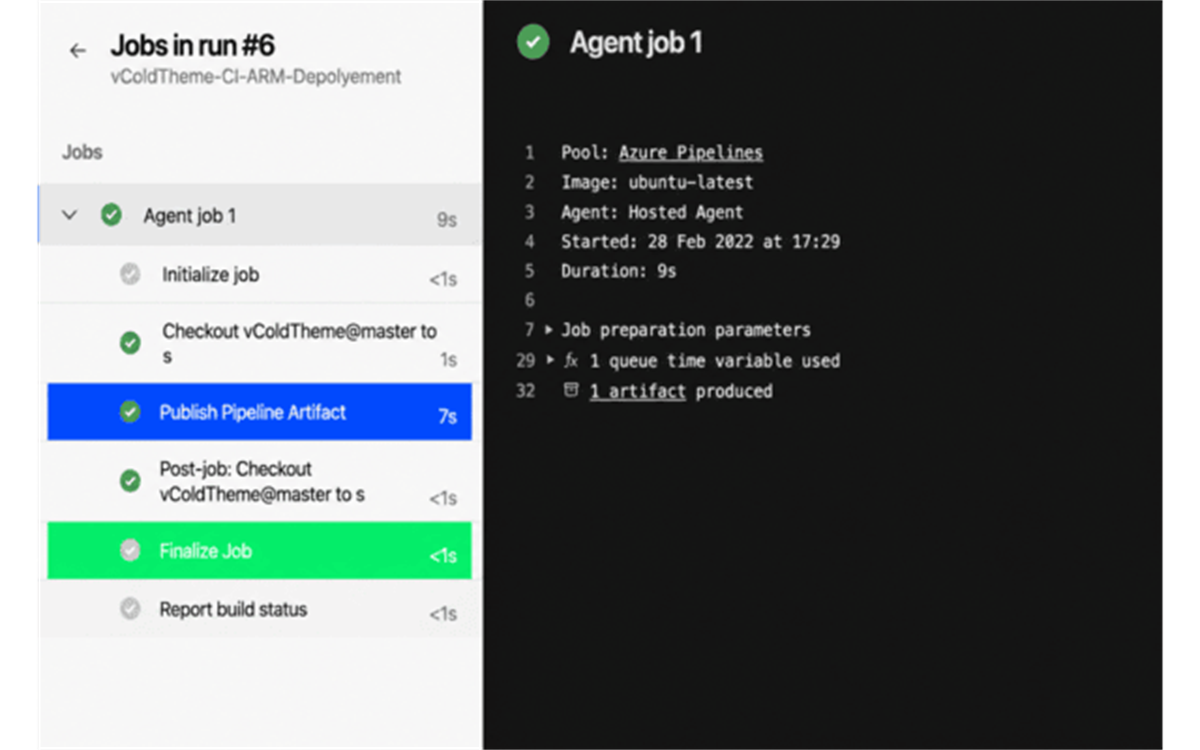Click the Image: ubuntu-latest log line

tap(657, 183)
